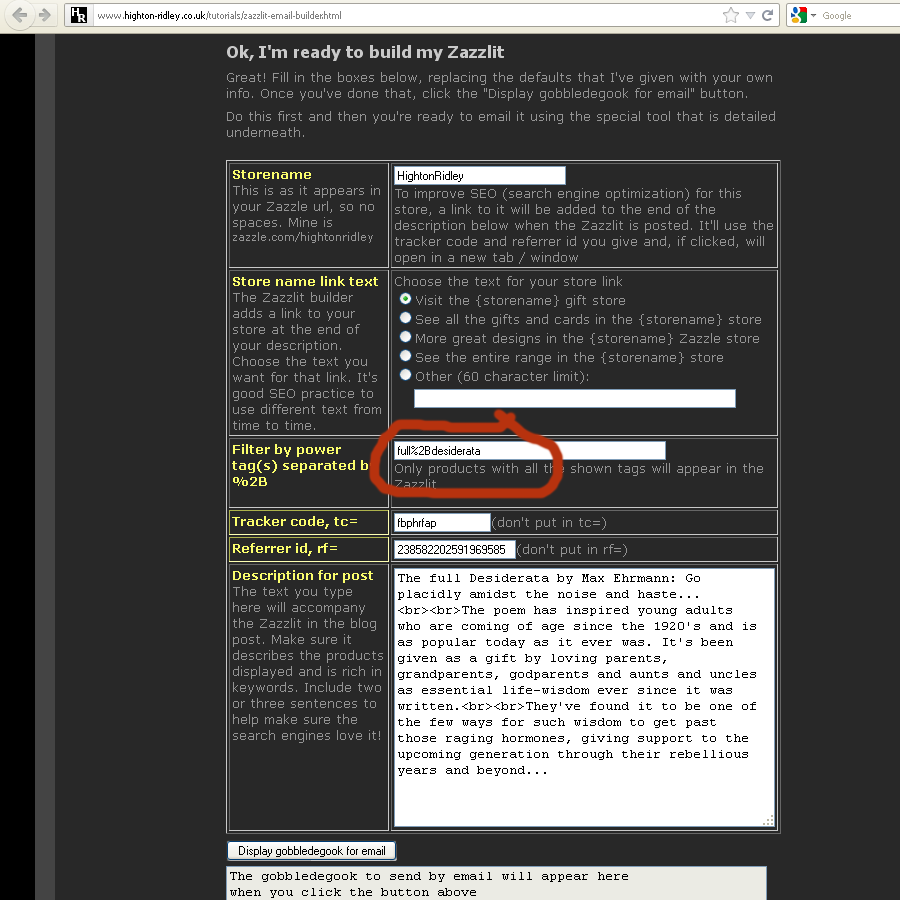The image size is (900, 900).
Task: Click 'Display gobbledegook for email' button
Action: pyautogui.click(x=312, y=851)
